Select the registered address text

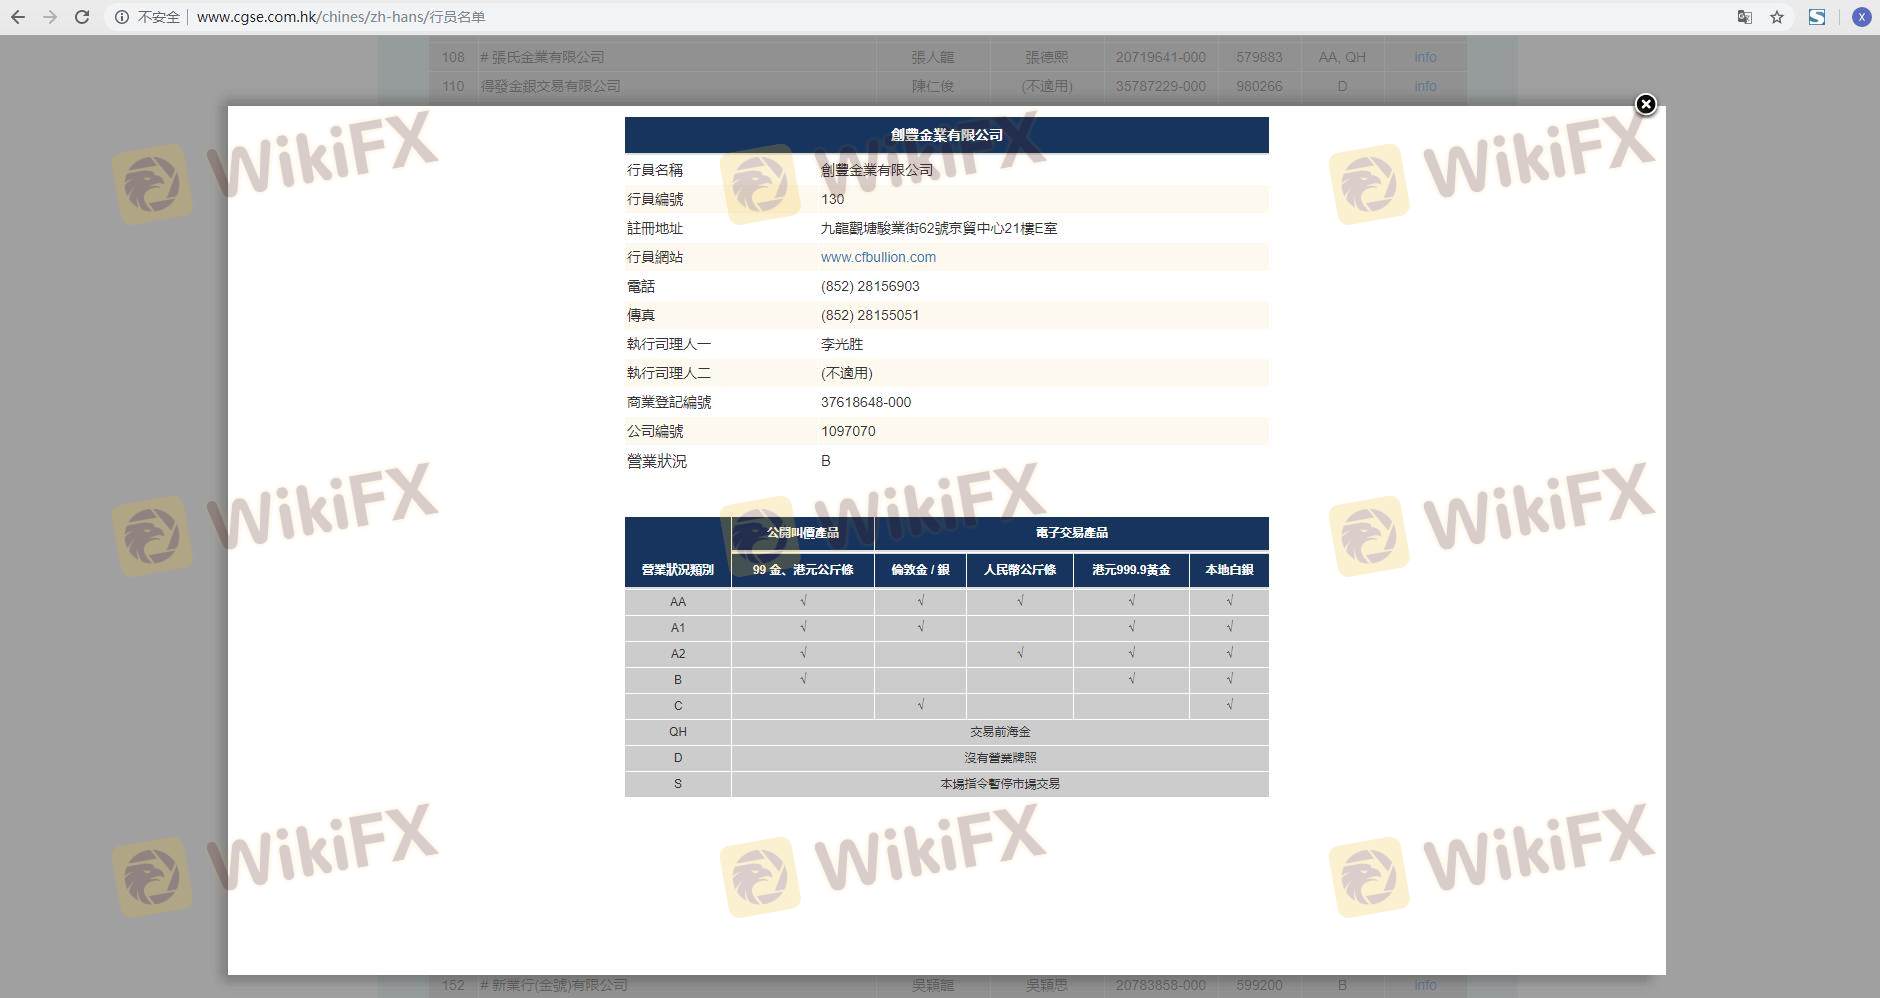point(939,228)
